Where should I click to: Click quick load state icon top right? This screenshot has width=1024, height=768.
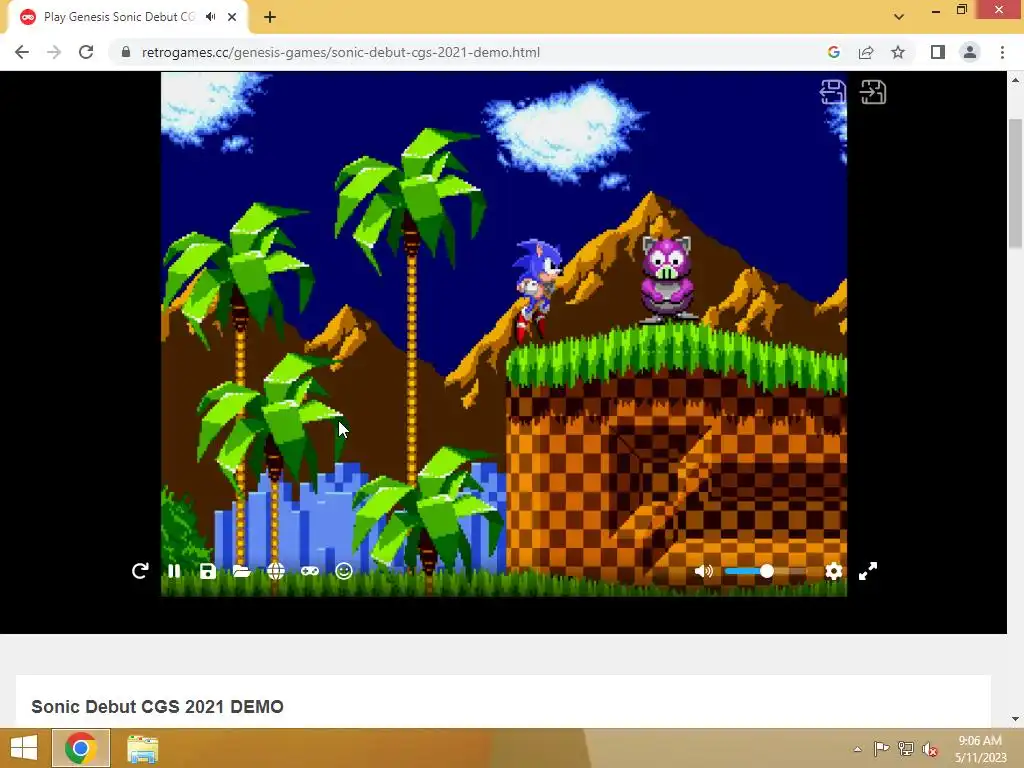pos(873,92)
